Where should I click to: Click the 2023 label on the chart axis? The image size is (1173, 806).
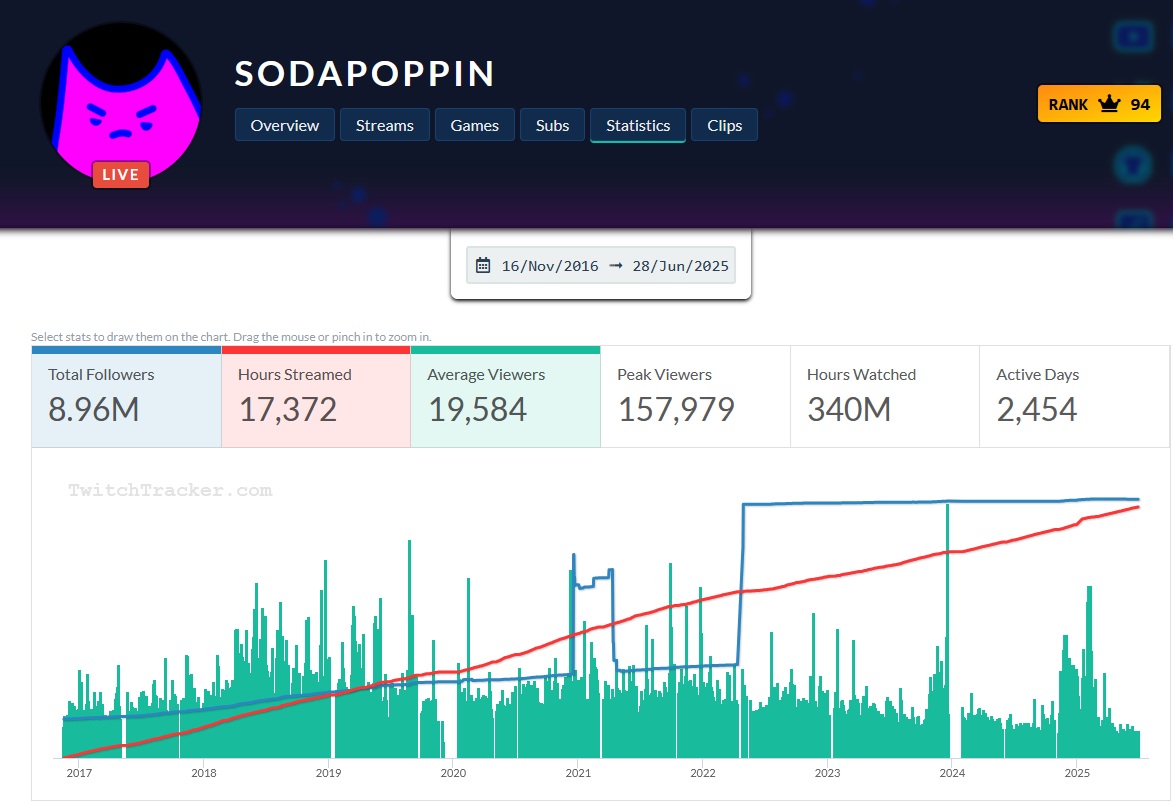click(827, 772)
